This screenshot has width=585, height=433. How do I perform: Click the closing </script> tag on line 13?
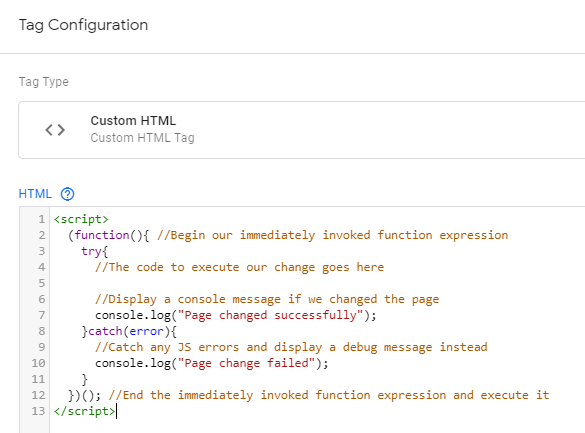[x=85, y=411]
